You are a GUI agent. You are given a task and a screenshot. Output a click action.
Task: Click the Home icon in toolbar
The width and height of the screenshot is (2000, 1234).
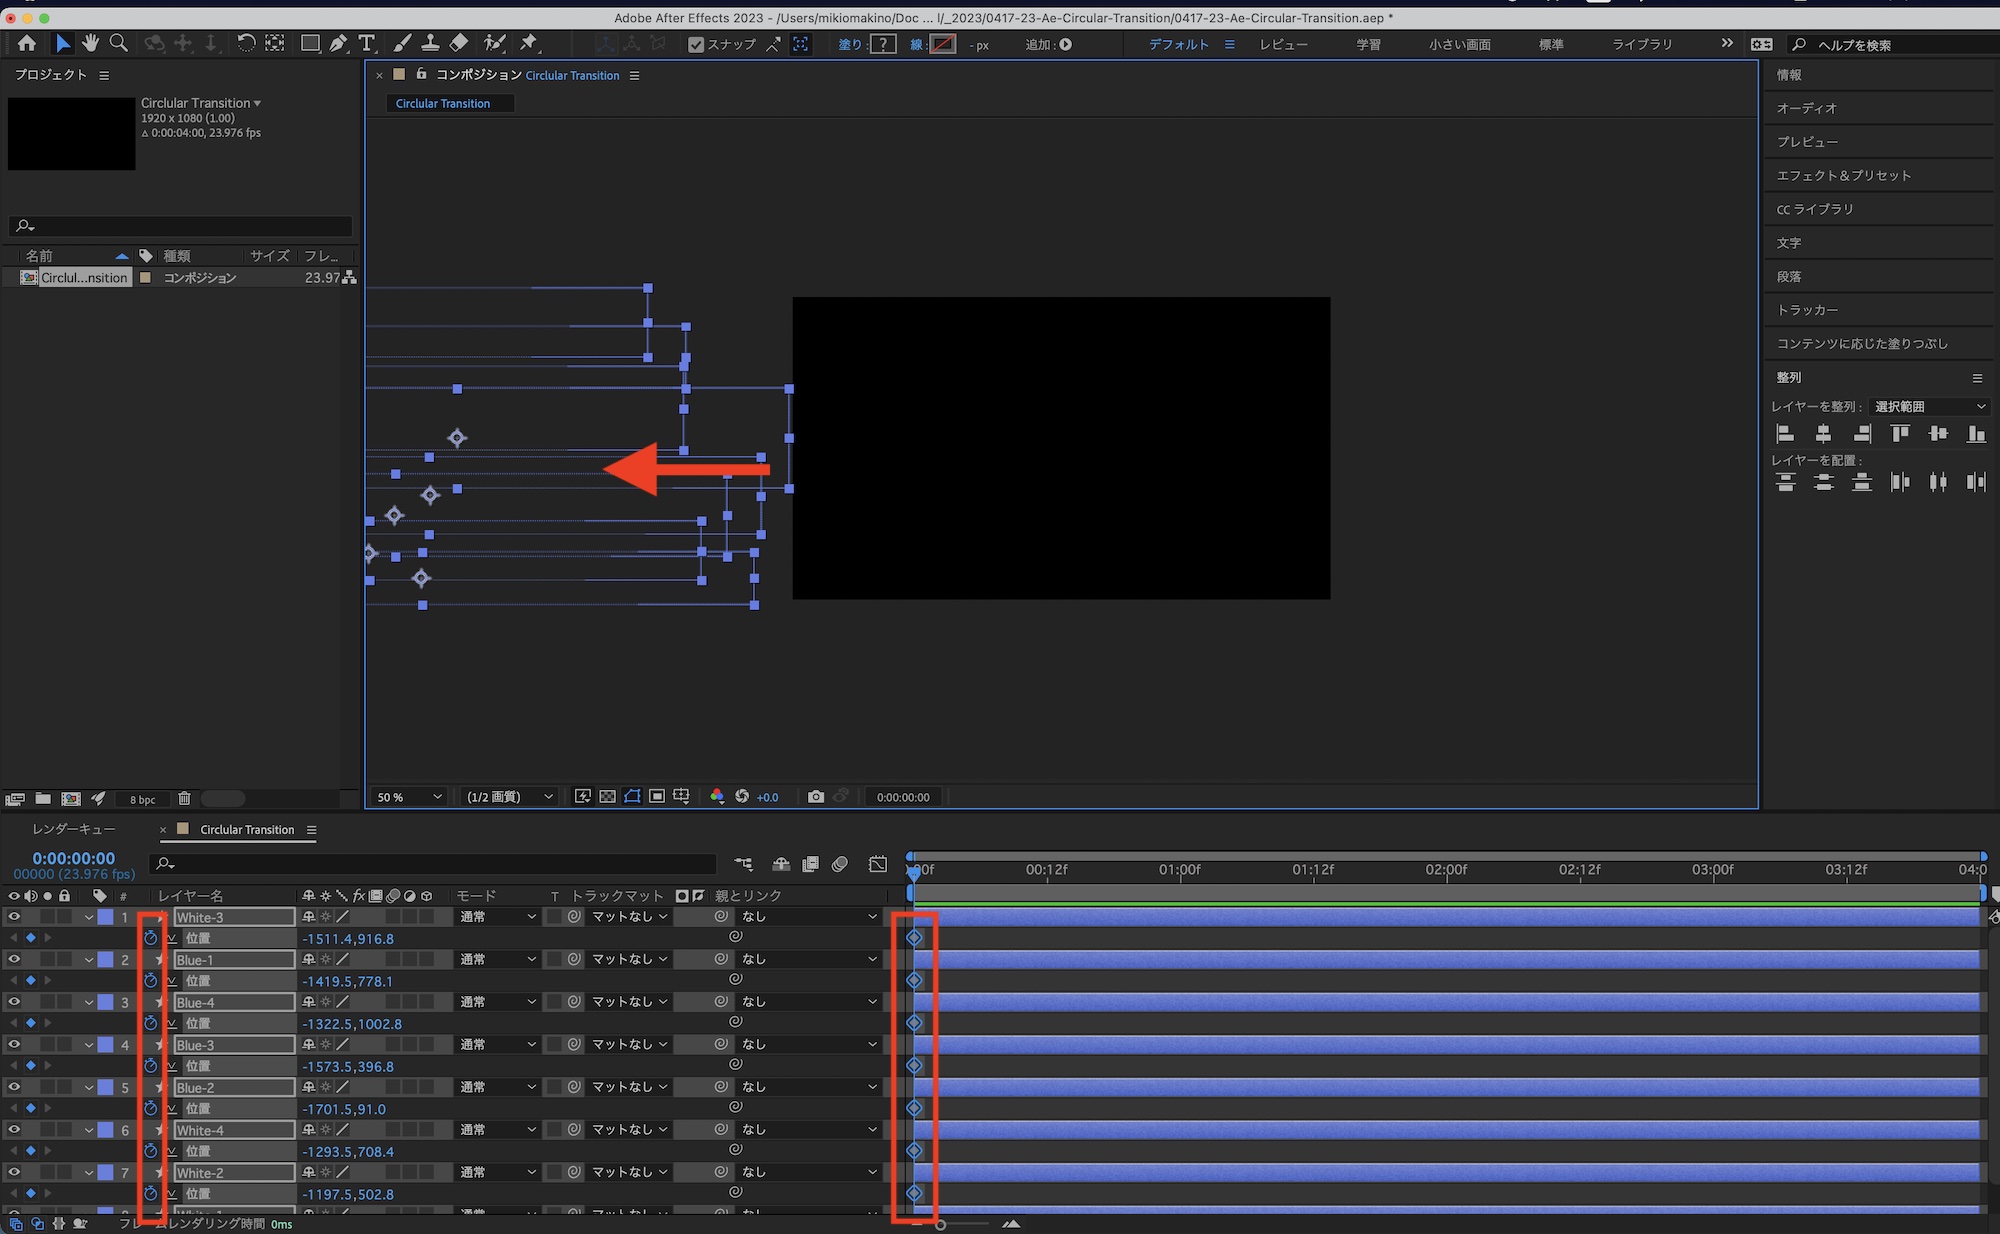27,43
